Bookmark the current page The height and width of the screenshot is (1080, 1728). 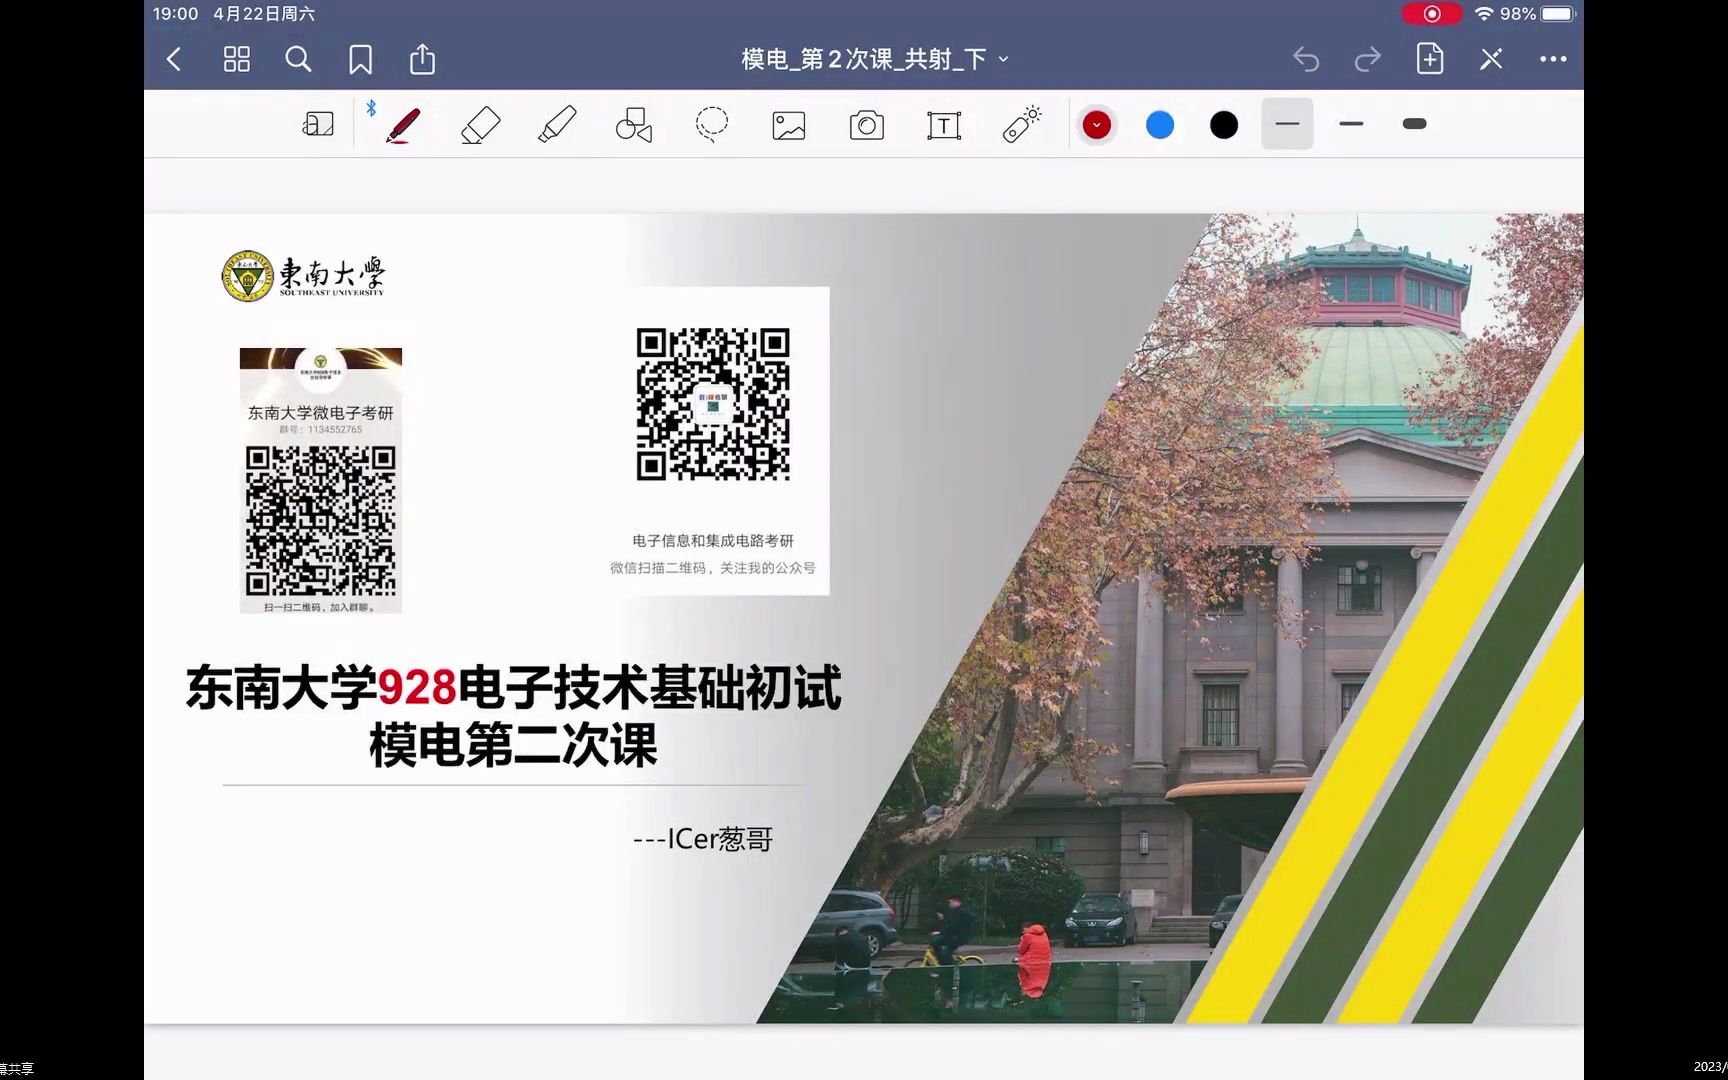point(360,59)
